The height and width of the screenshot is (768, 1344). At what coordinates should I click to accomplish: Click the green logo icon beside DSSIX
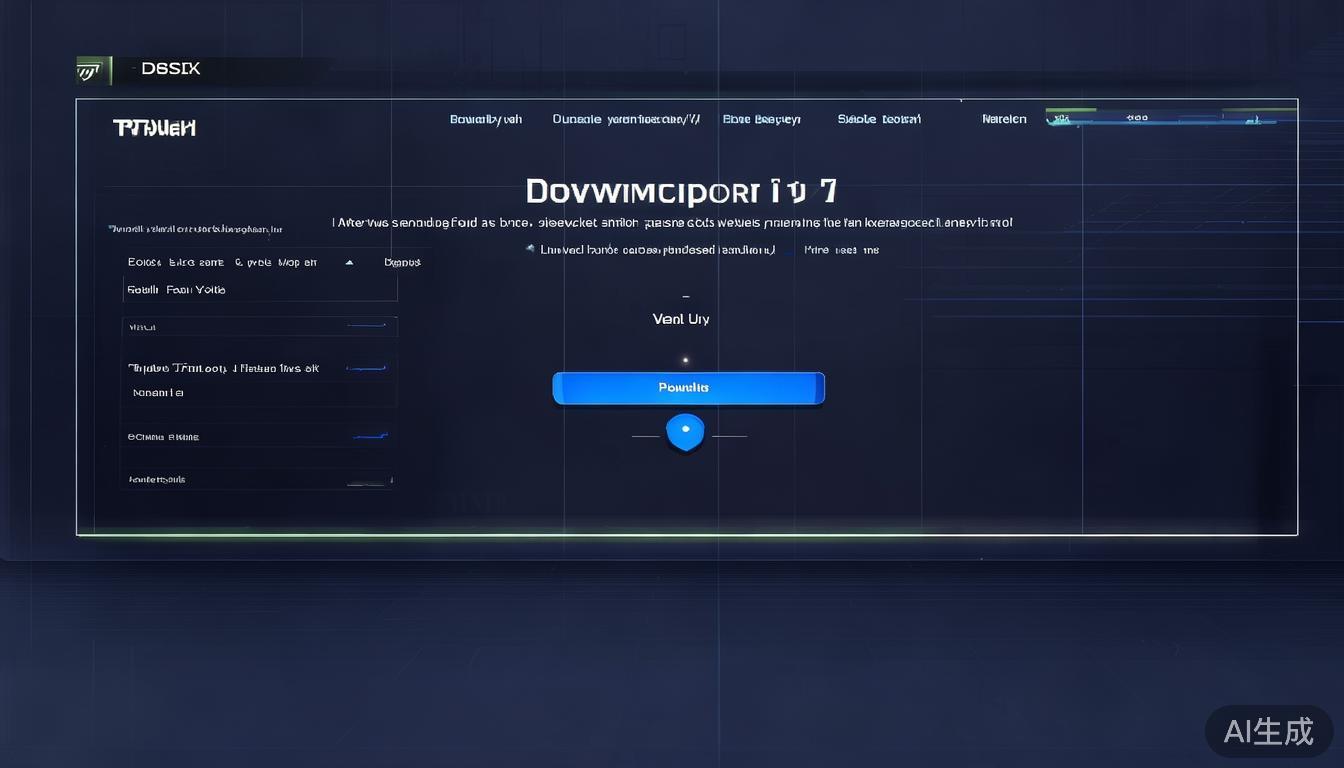tap(90, 69)
